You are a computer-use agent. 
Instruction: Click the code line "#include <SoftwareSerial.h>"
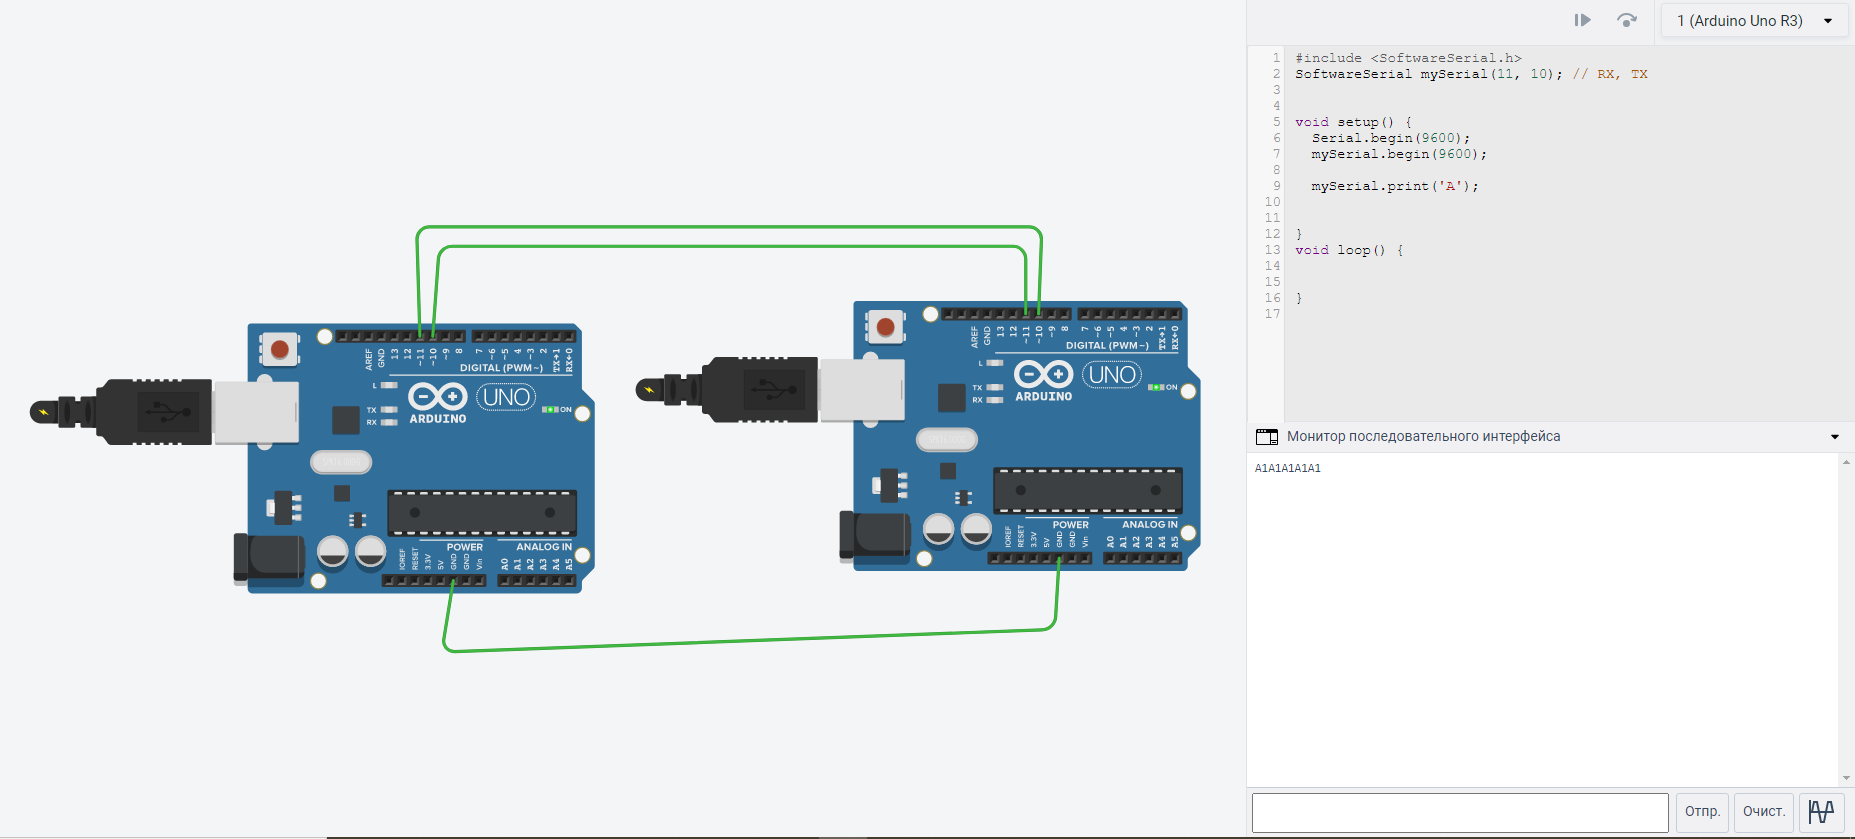(x=1408, y=58)
